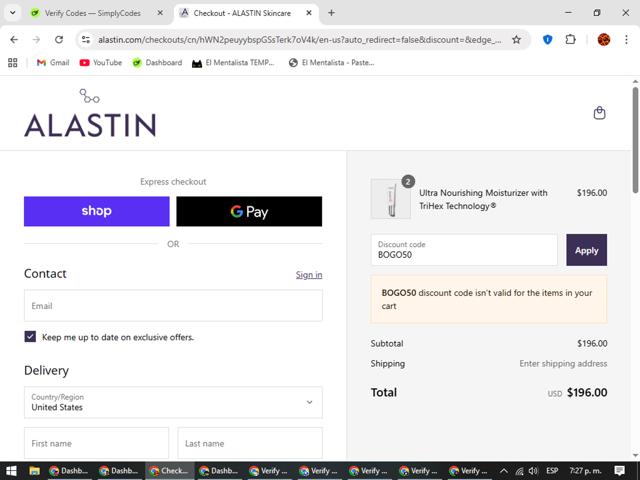Focus the Last name field

[250, 443]
